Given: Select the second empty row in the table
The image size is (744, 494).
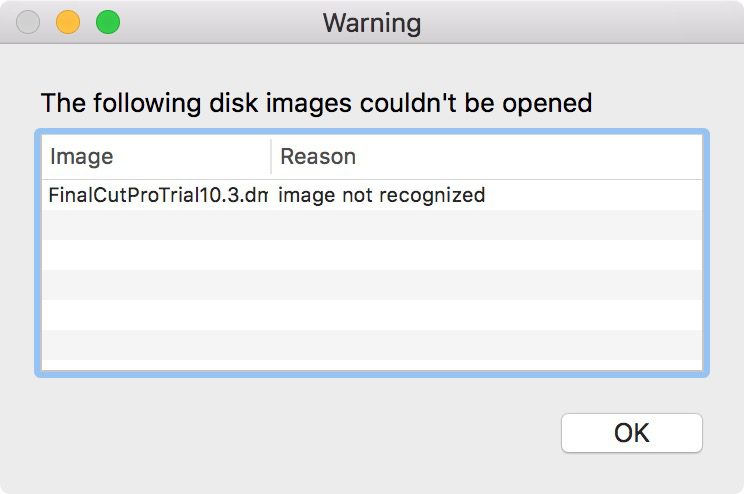Looking at the screenshot, I should tap(371, 255).
